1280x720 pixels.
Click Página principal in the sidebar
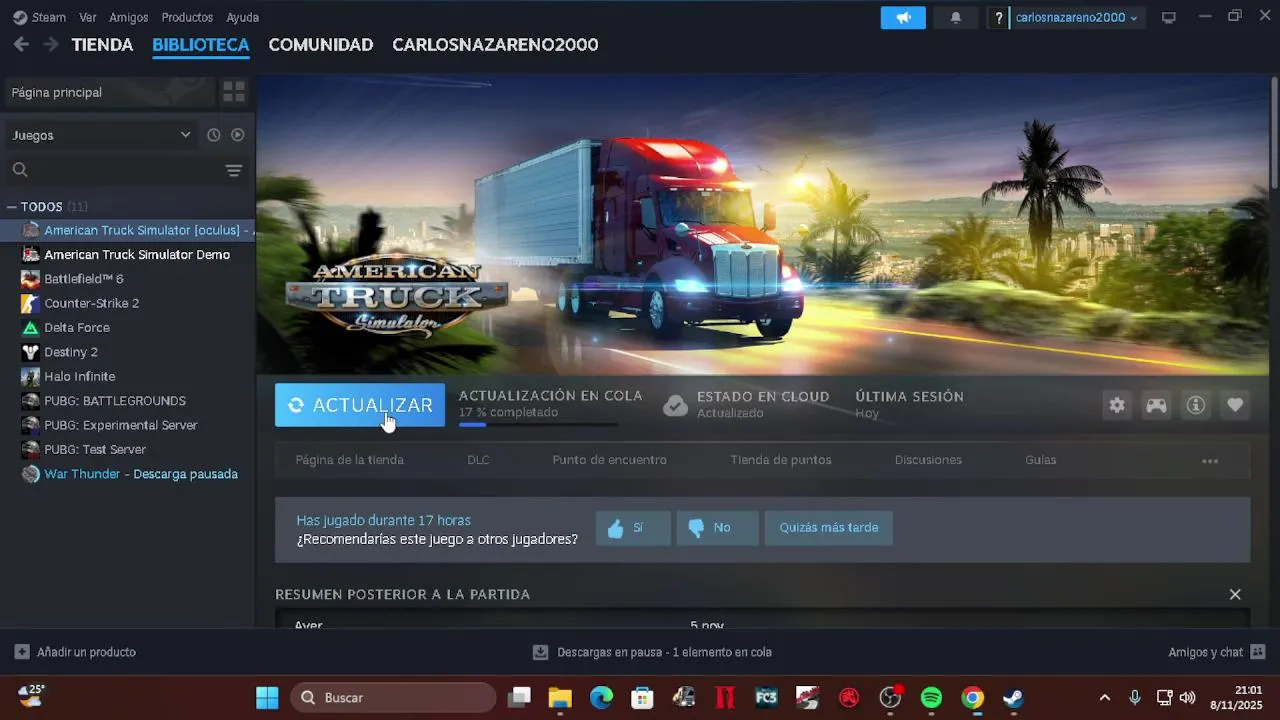pos(109,92)
